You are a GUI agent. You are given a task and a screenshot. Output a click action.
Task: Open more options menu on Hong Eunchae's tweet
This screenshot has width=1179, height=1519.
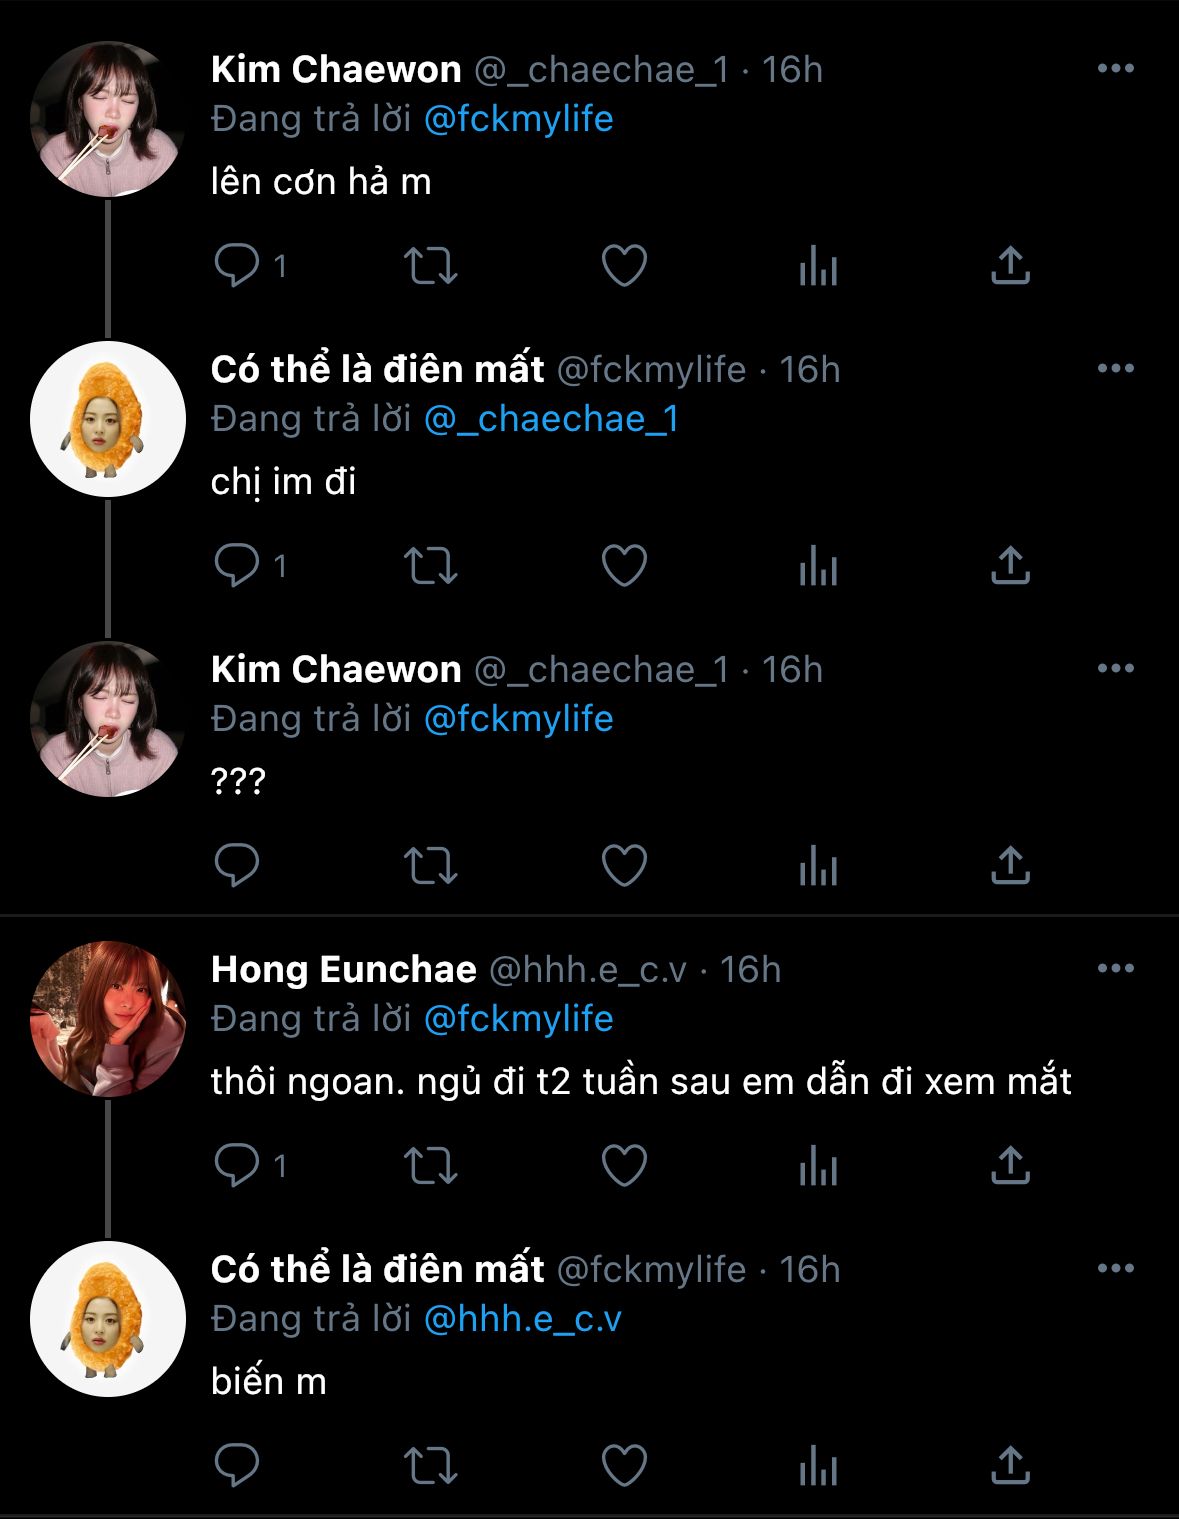[1115, 969]
